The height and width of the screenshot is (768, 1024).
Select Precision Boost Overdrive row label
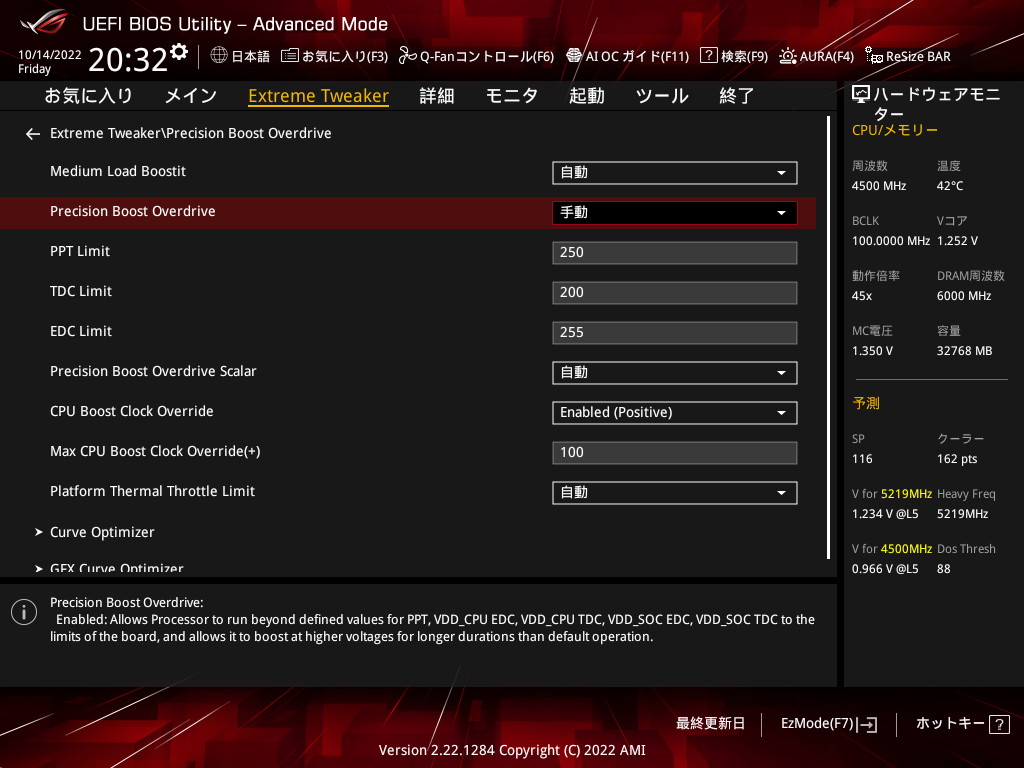[133, 212]
